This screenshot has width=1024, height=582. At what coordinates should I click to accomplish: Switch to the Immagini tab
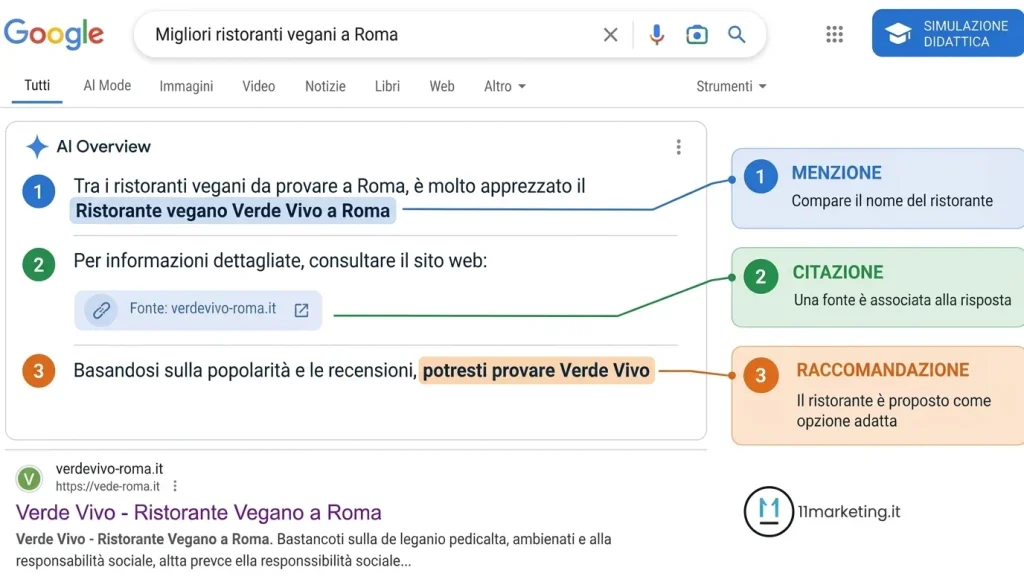[x=186, y=86]
